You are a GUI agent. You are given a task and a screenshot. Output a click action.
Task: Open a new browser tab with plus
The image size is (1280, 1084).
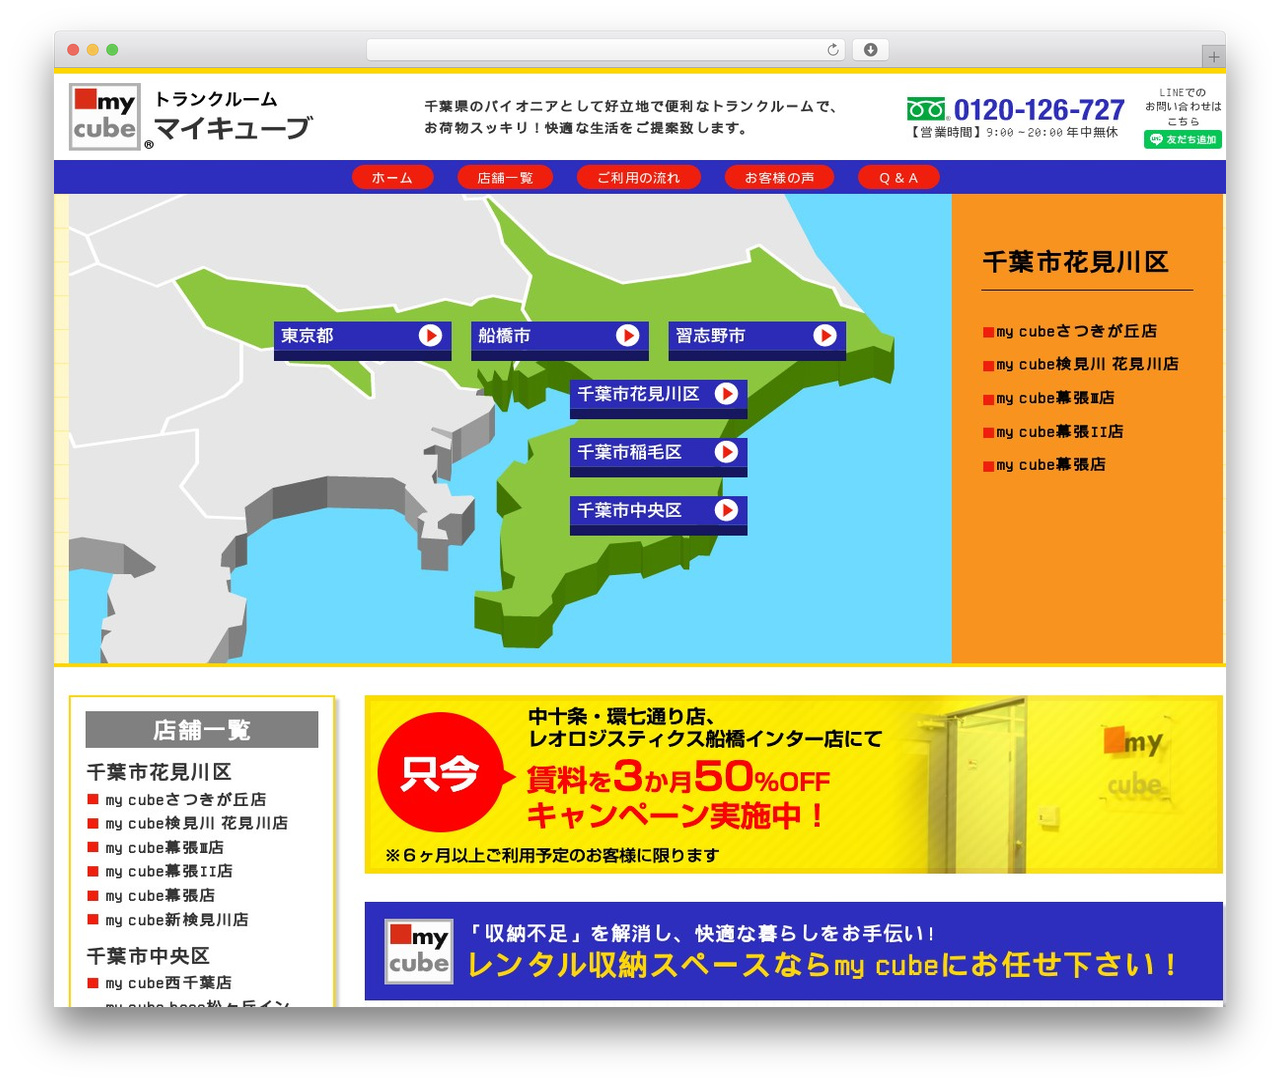1213,57
